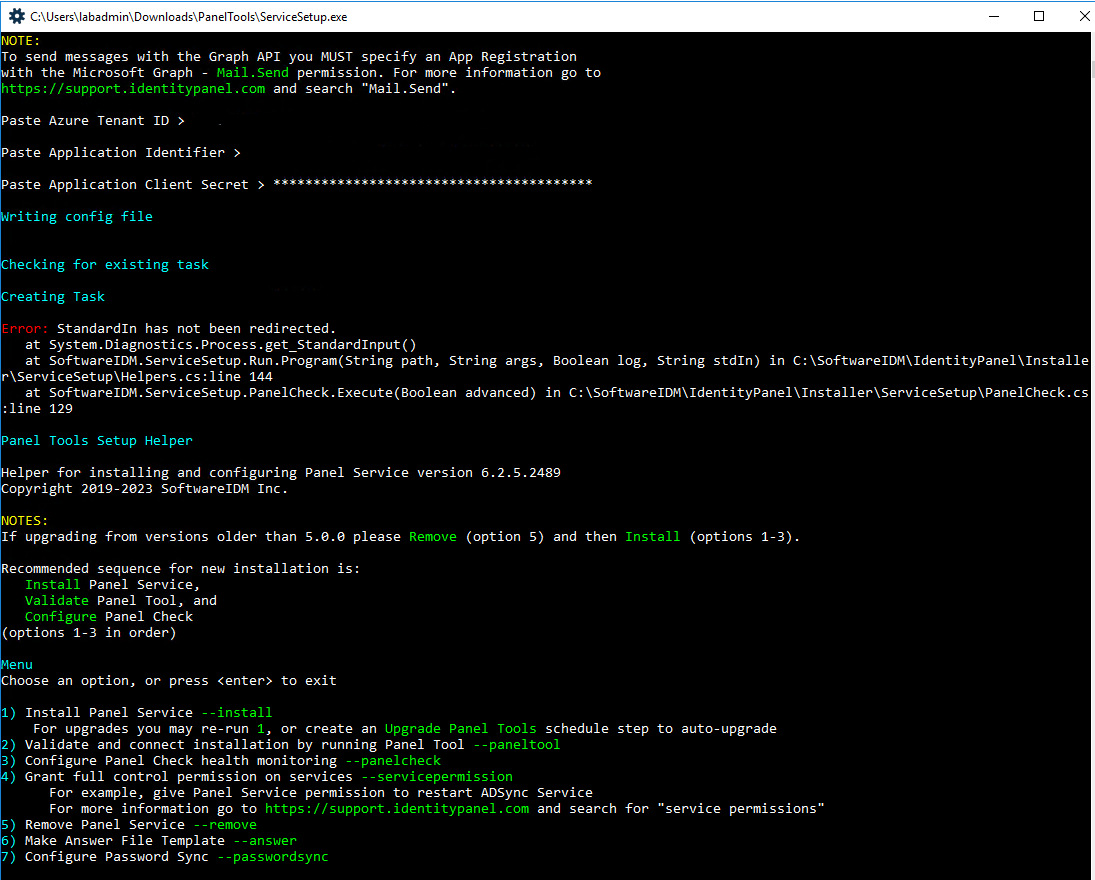1095x880 pixels.
Task: Click the restart ADSync Service example line
Action: pyautogui.click(x=321, y=793)
